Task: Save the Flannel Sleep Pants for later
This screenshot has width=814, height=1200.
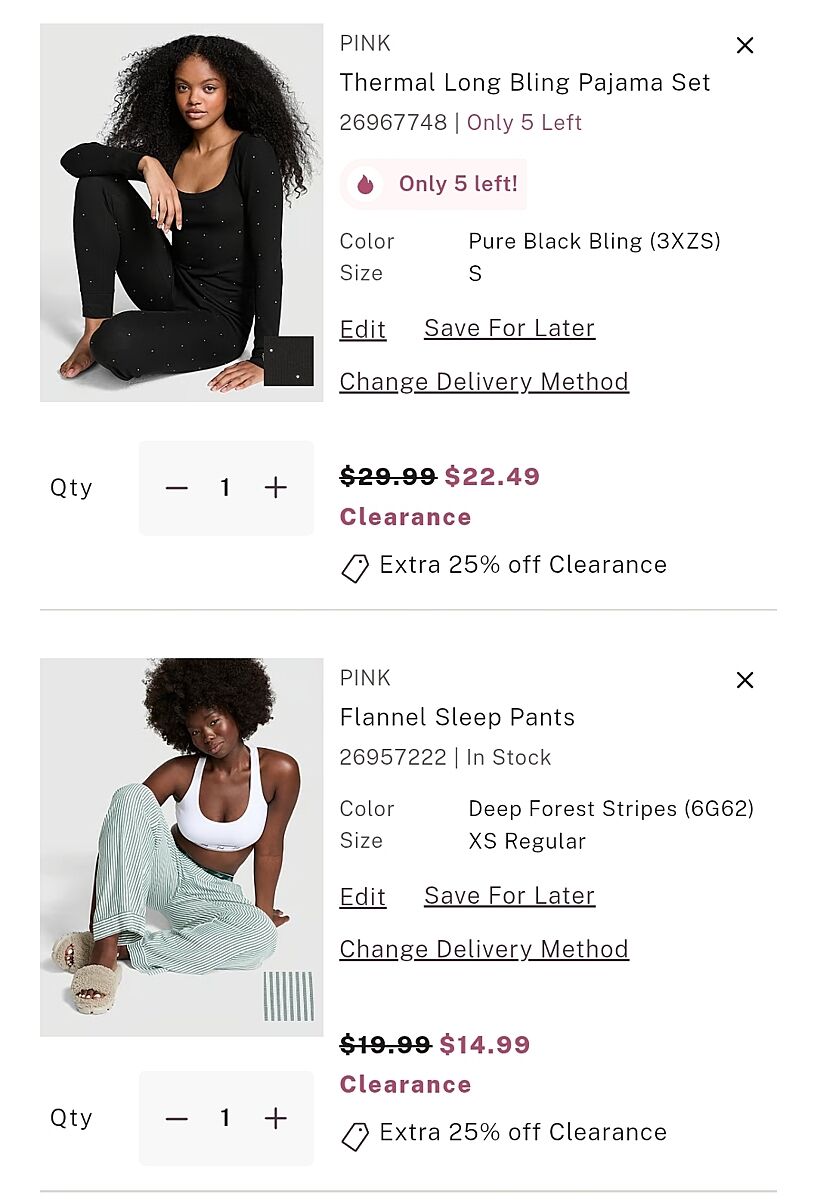Action: pyautogui.click(x=509, y=896)
